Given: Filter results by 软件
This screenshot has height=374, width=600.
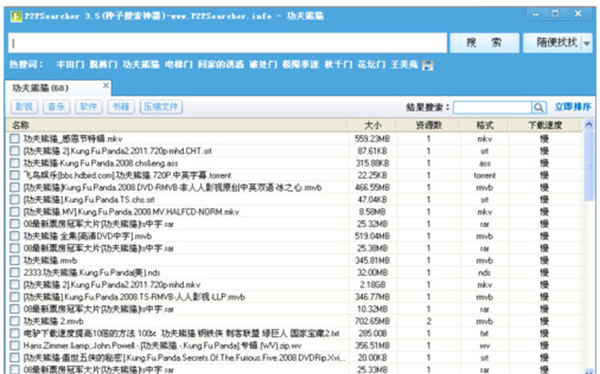Looking at the screenshot, I should pos(88,107).
